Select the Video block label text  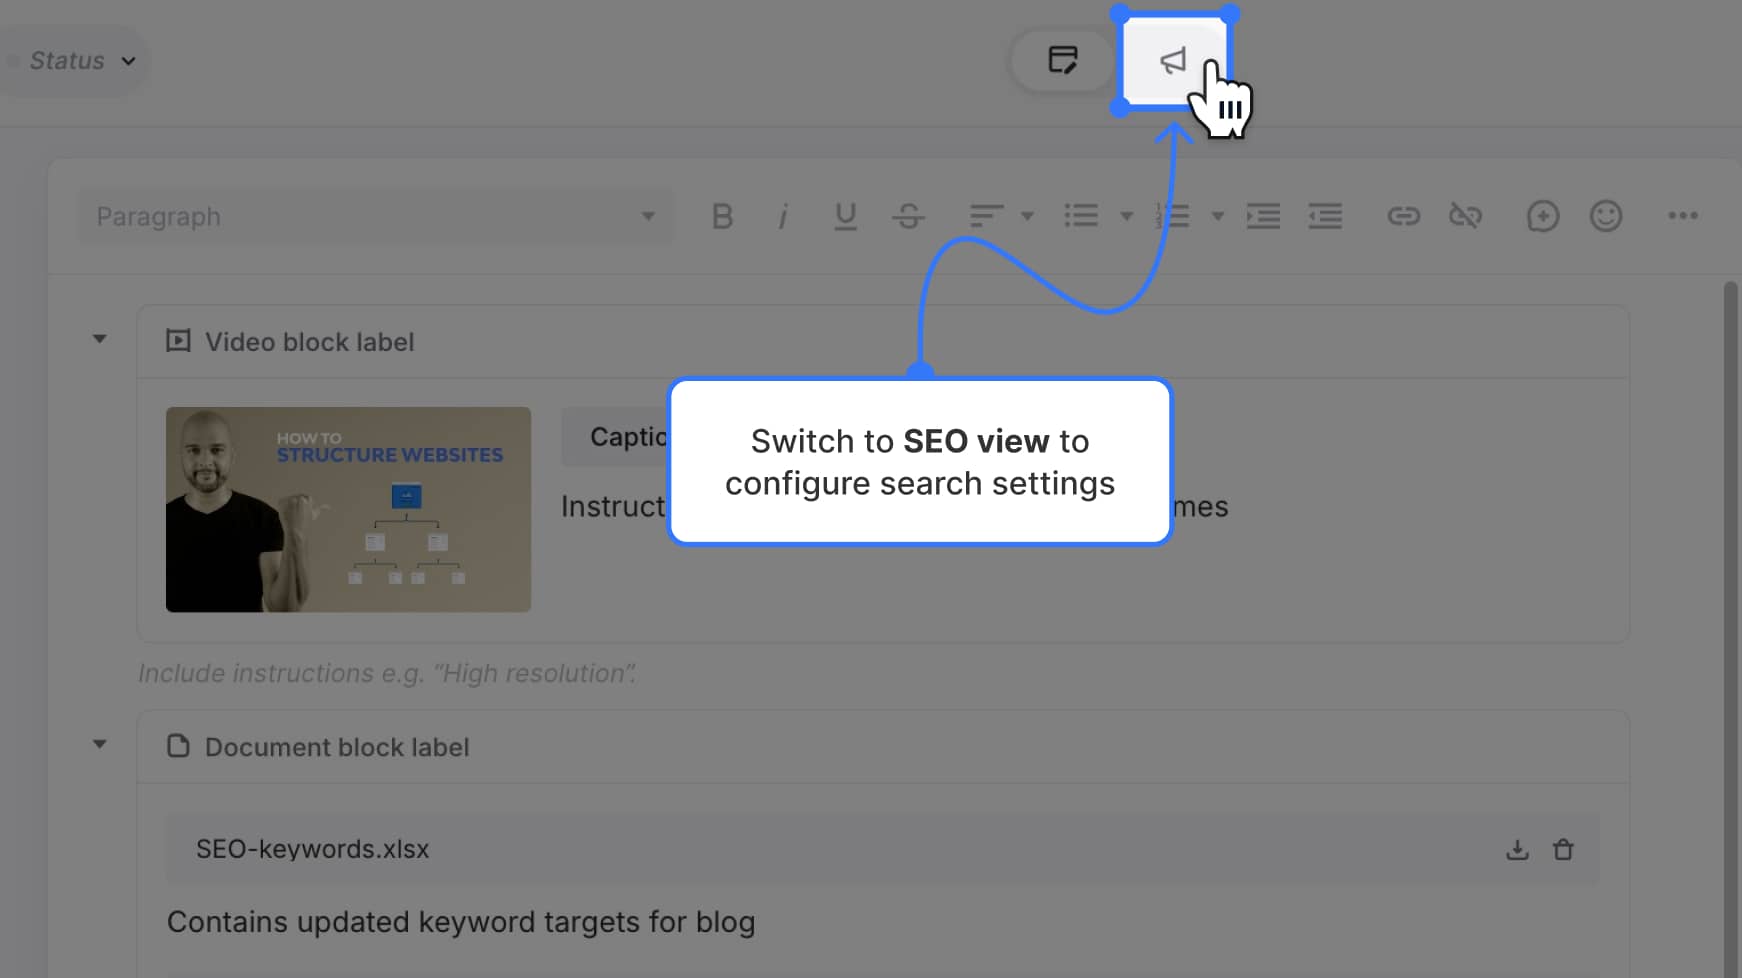point(309,342)
